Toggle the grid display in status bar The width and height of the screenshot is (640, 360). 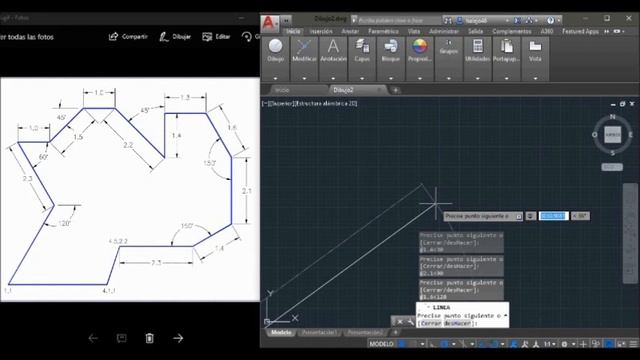coord(402,344)
